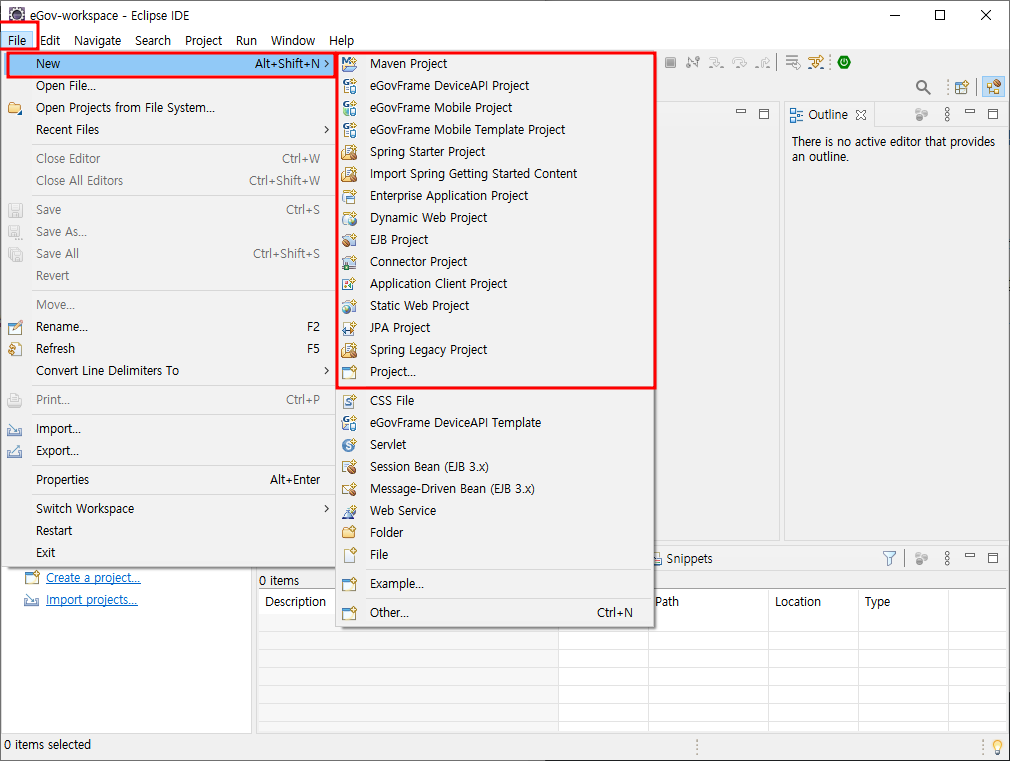Click the Description column header
This screenshot has height=761, width=1010.
click(296, 602)
